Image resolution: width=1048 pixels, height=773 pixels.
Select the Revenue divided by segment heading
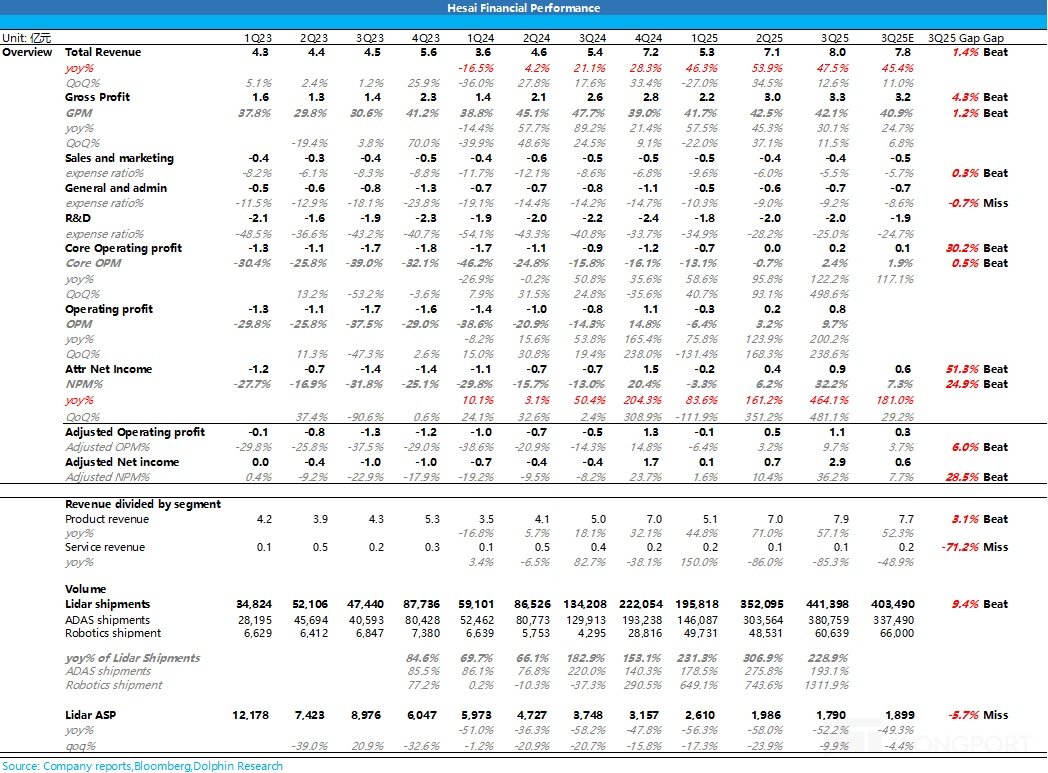pos(143,504)
